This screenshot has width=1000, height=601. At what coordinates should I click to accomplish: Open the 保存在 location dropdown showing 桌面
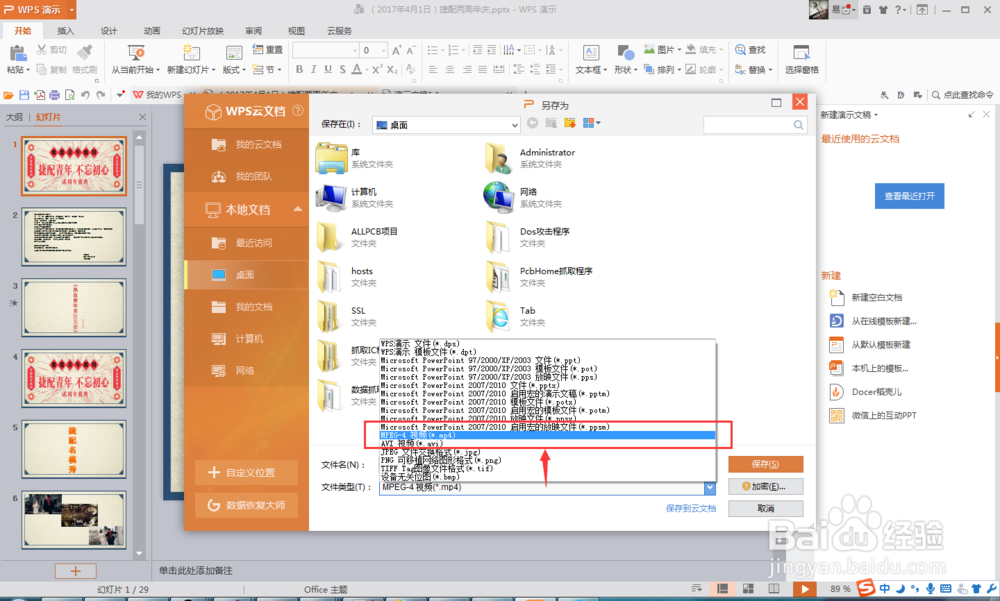446,125
